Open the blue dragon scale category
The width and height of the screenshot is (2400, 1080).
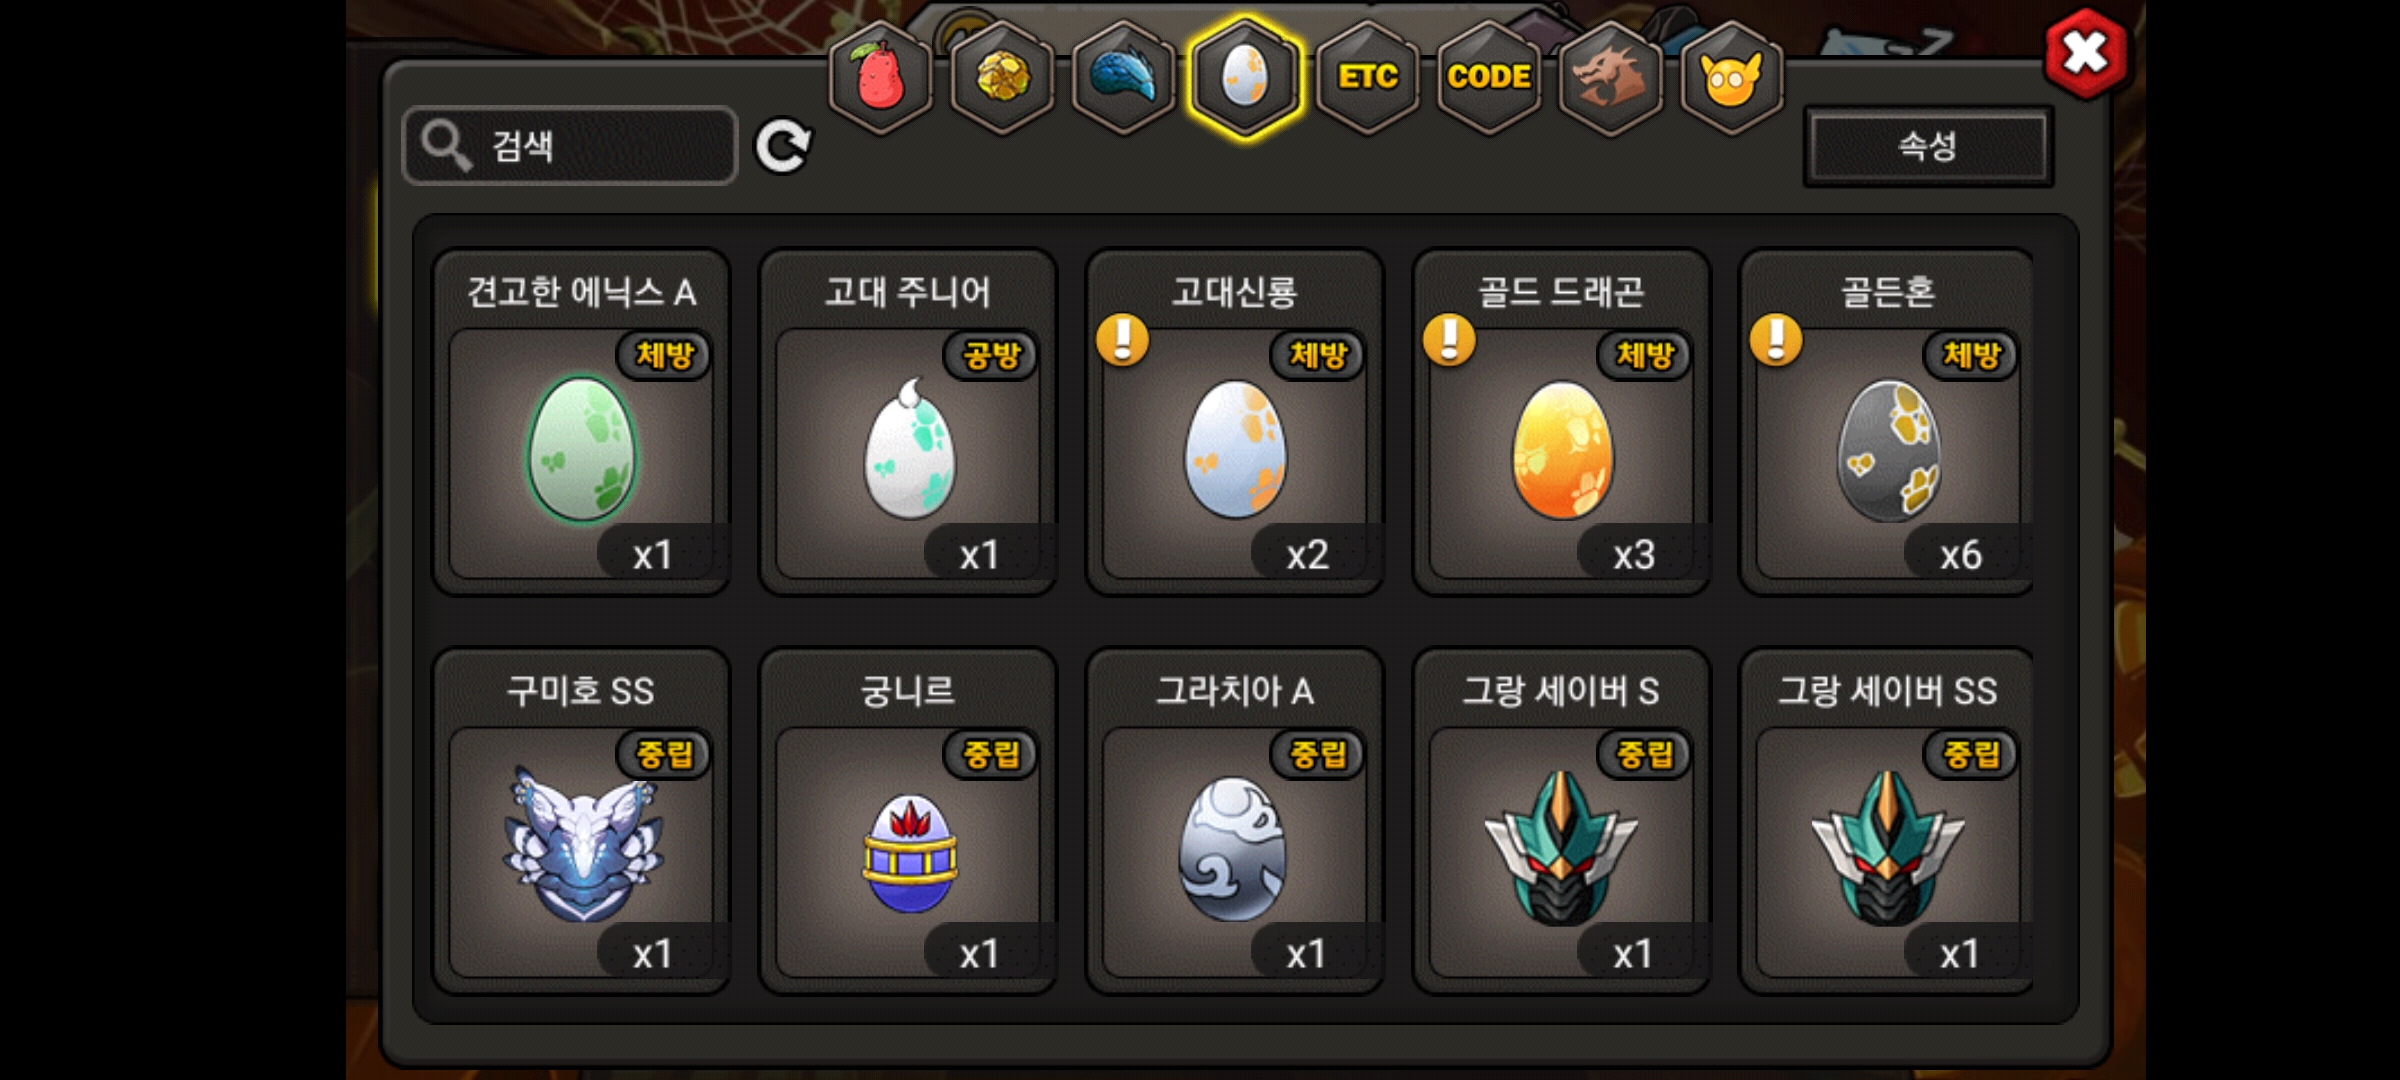[x=1124, y=77]
